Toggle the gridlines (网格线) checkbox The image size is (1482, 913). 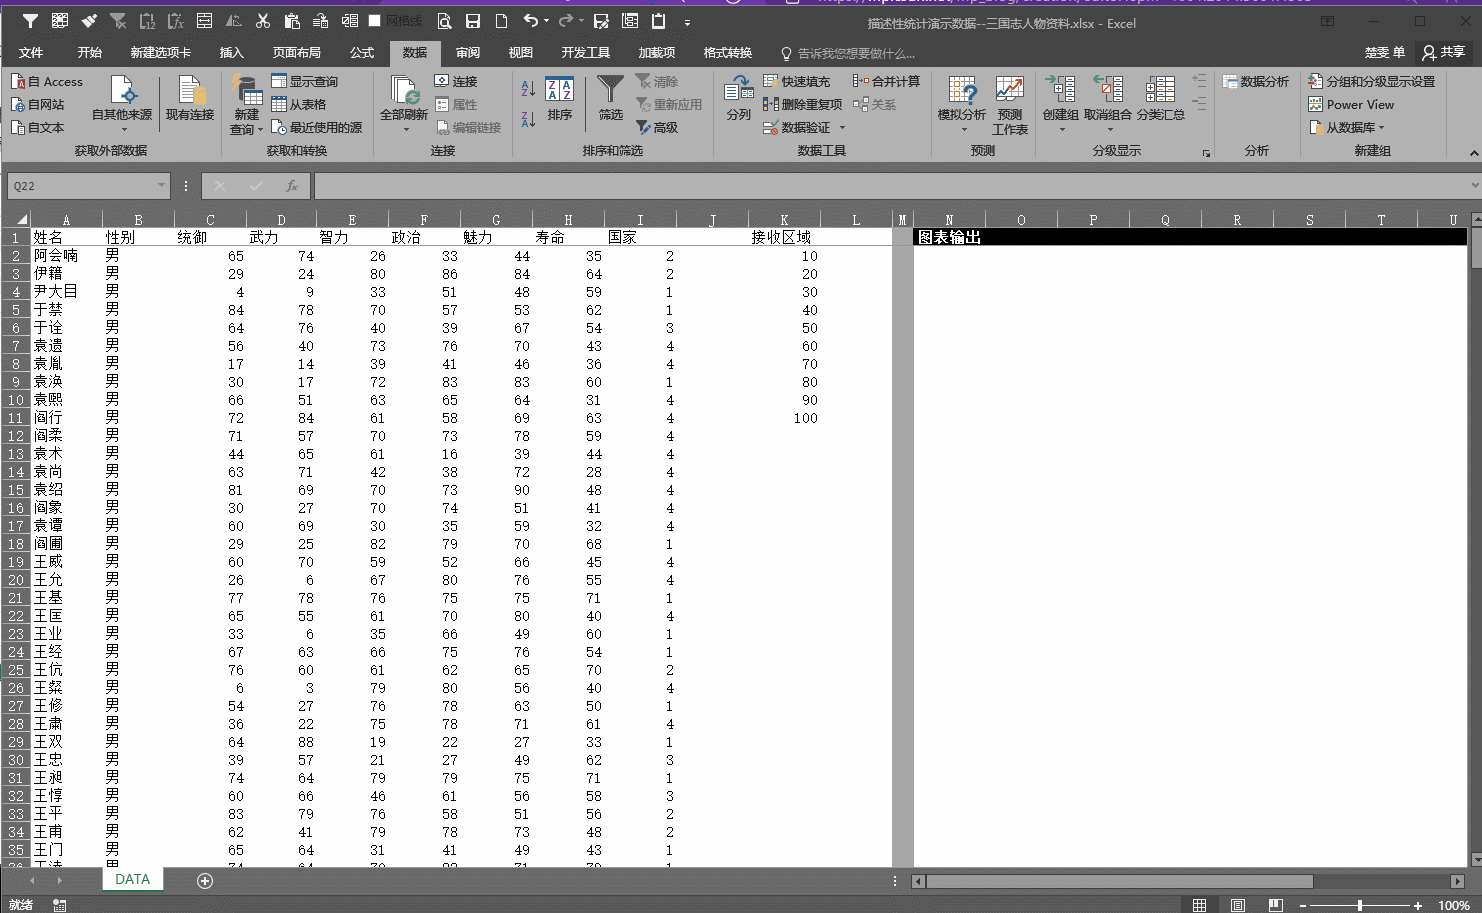tap(375, 21)
